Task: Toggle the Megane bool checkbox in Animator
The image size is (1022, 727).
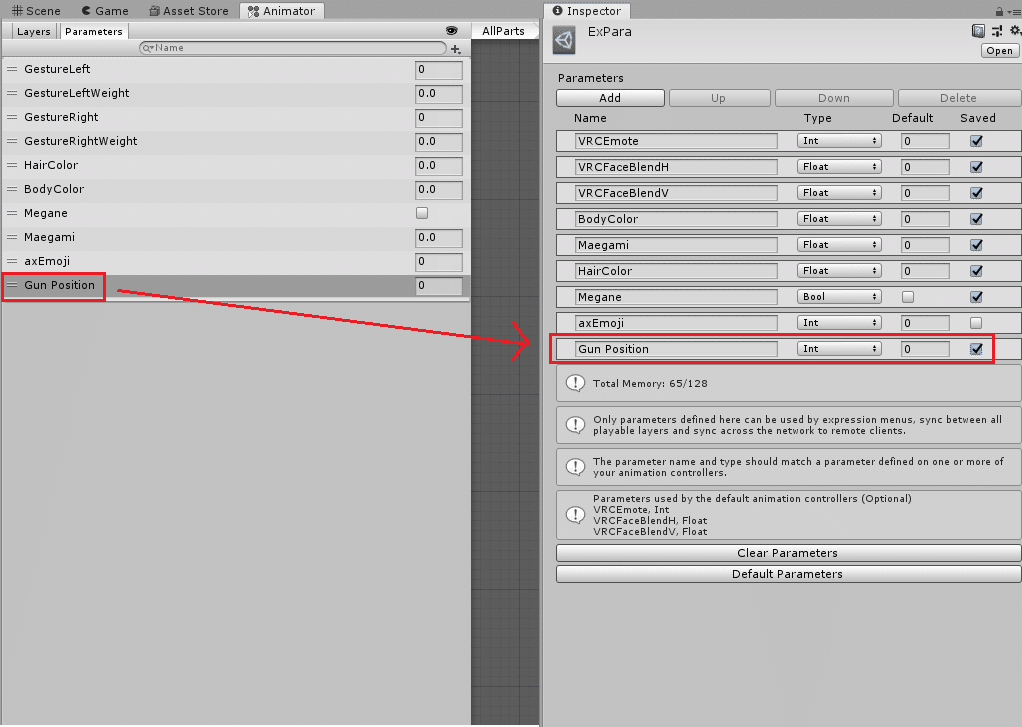Action: pos(422,213)
